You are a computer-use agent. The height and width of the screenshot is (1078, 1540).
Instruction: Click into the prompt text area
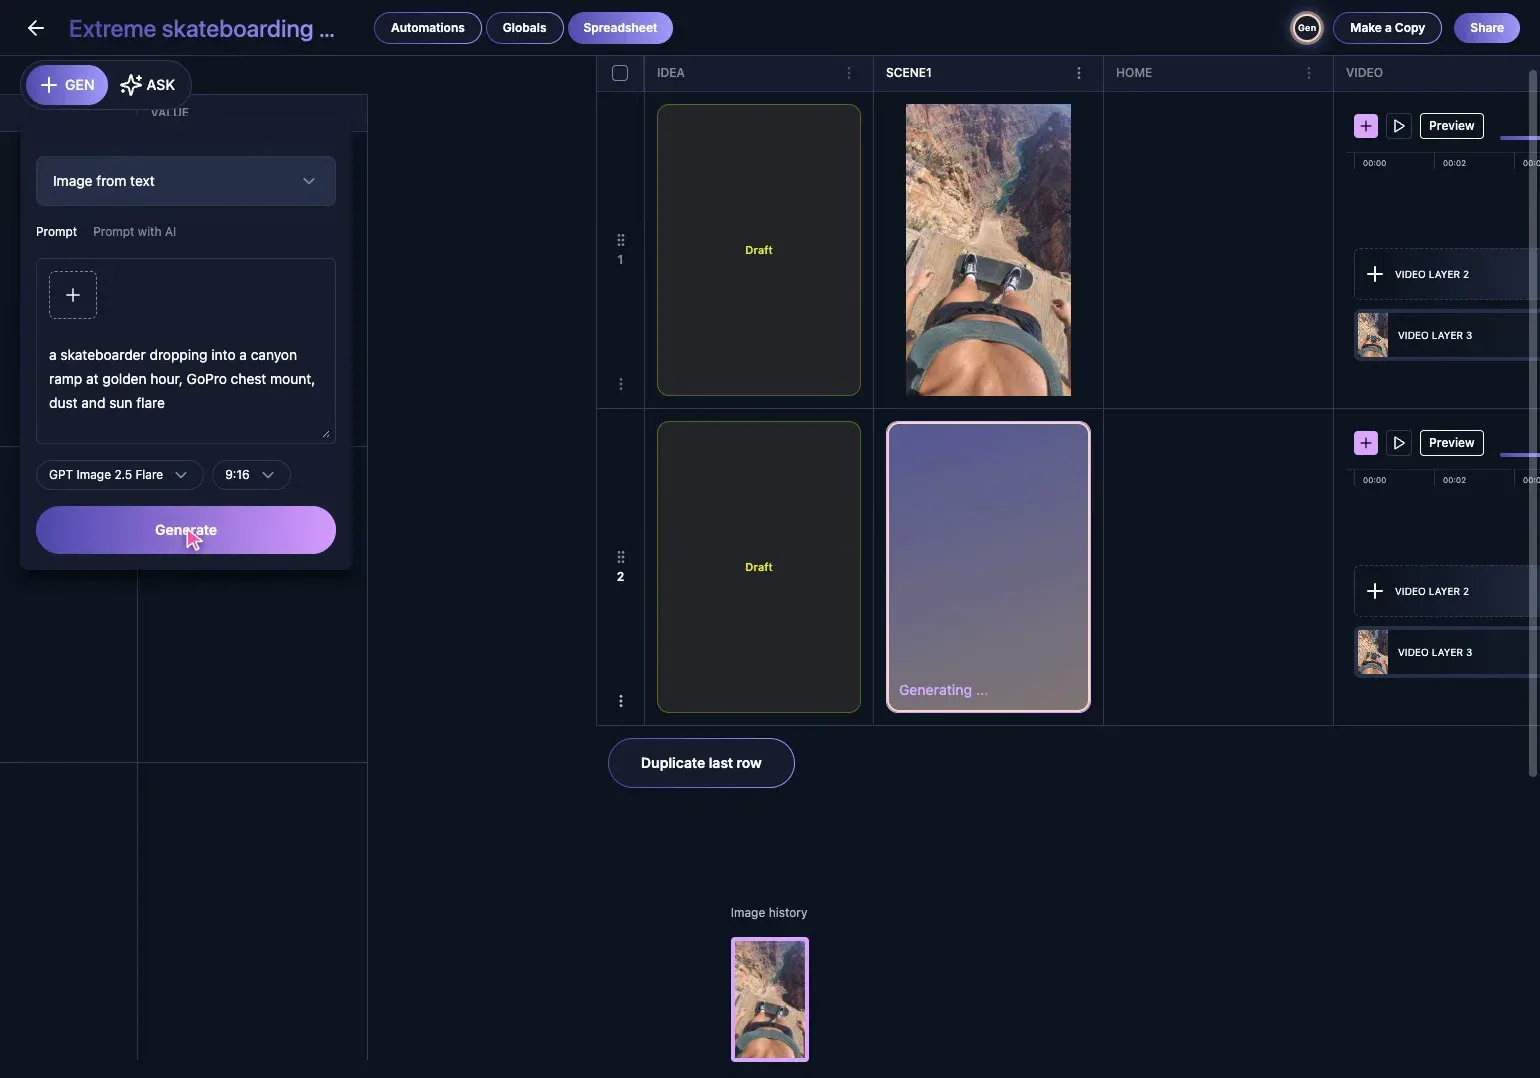(186, 379)
